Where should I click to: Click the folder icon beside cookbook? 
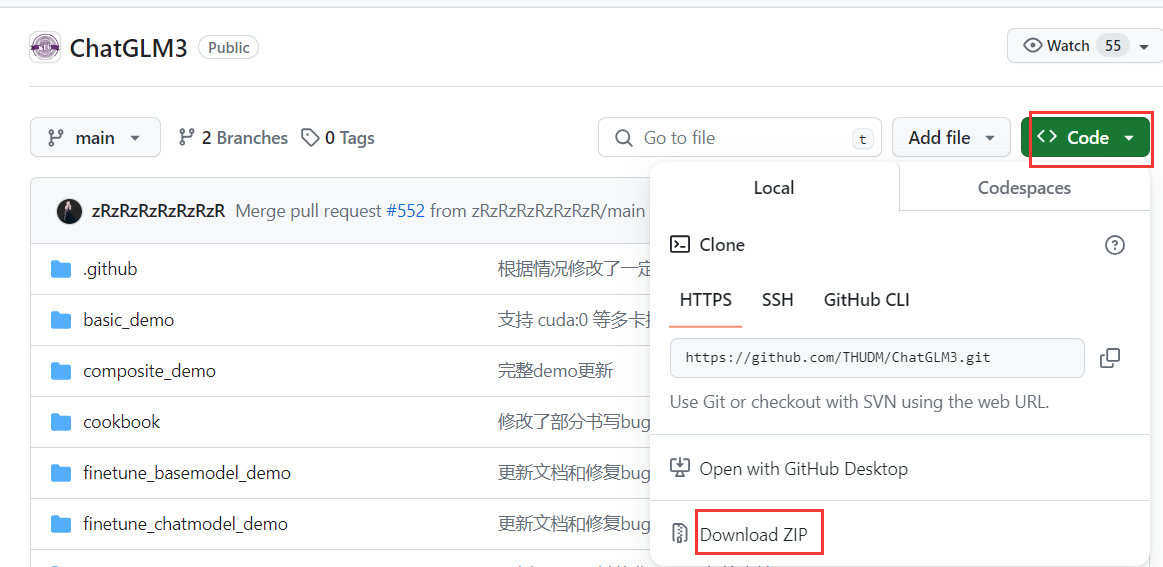pyautogui.click(x=61, y=422)
